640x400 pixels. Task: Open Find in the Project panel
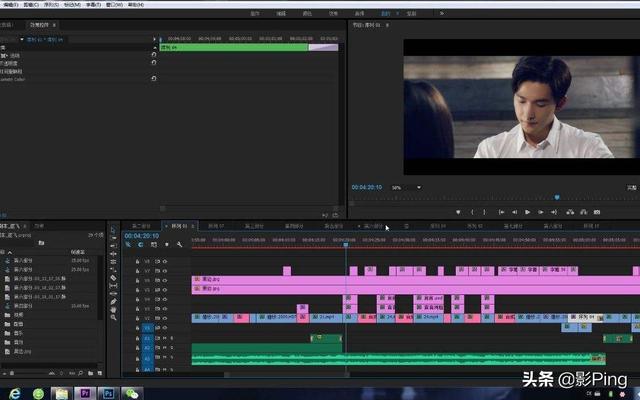point(81,373)
